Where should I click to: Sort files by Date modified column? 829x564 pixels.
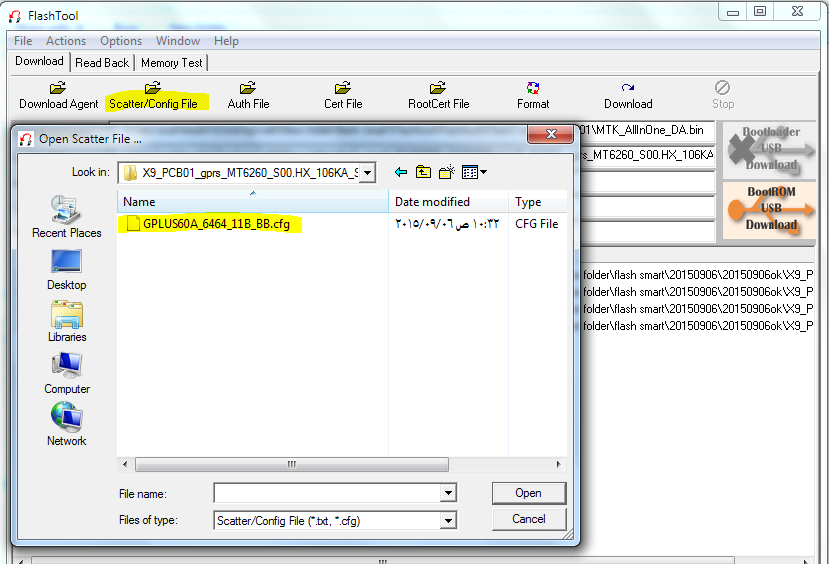pyautogui.click(x=448, y=202)
